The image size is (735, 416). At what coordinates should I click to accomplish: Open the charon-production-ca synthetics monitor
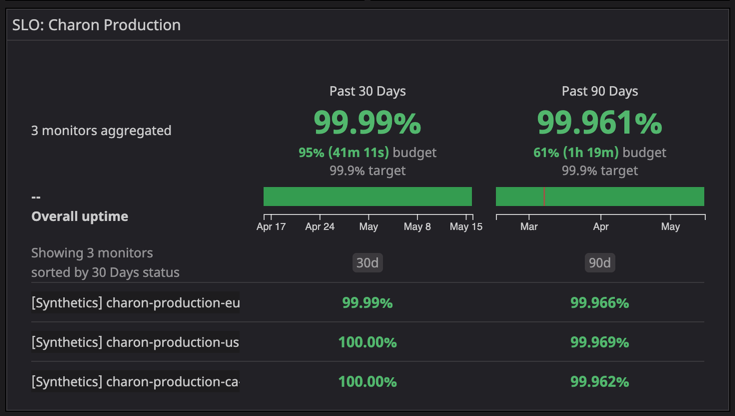coord(135,381)
